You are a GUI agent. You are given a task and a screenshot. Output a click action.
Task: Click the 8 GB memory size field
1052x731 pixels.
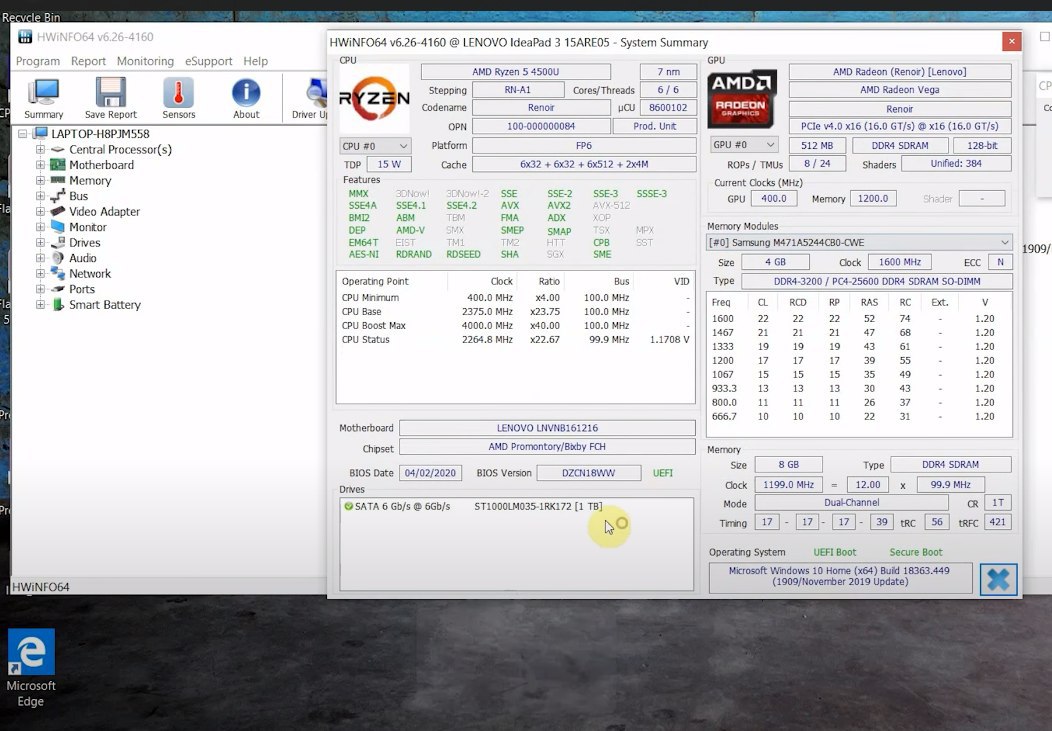coord(788,465)
